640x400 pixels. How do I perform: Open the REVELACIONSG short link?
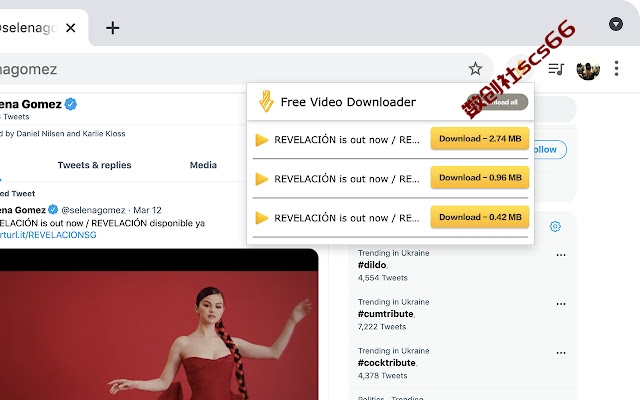click(x=48, y=235)
